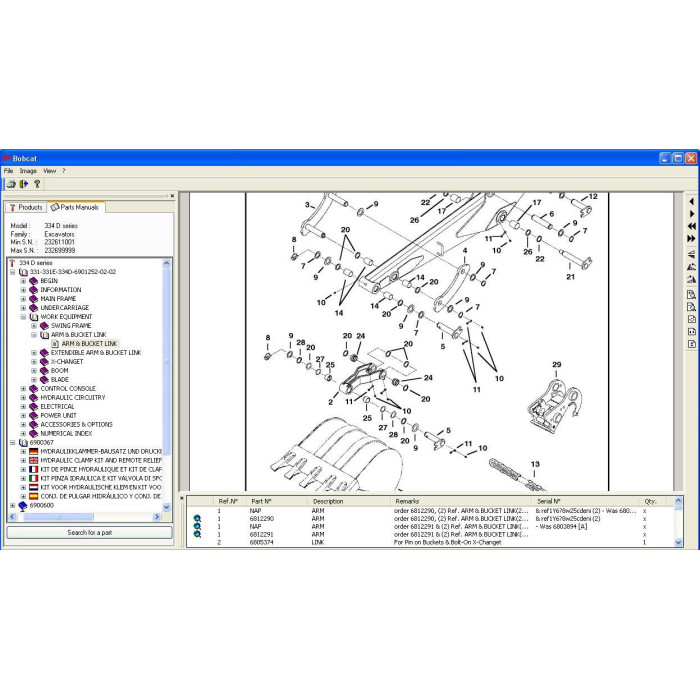Click the Ref.N° column header
This screenshot has width=700, height=700.
point(231,501)
